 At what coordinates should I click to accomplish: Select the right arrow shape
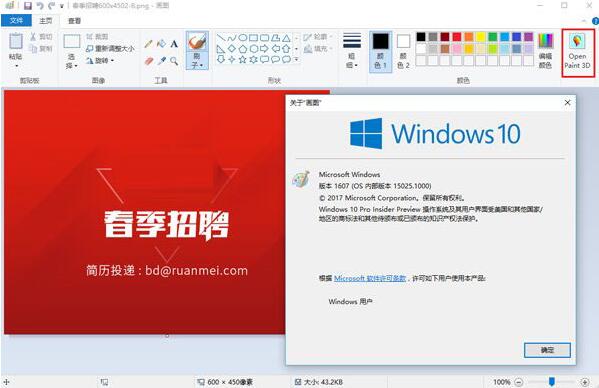coord(264,49)
